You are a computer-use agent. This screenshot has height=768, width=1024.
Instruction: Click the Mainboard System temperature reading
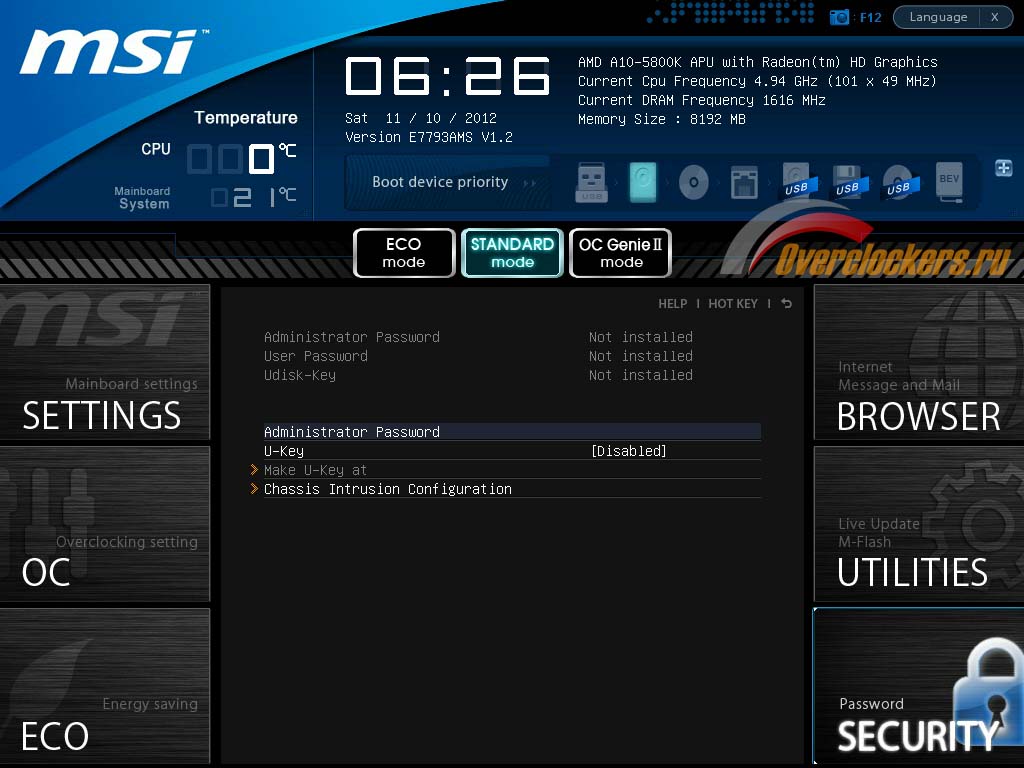pyautogui.click(x=253, y=197)
